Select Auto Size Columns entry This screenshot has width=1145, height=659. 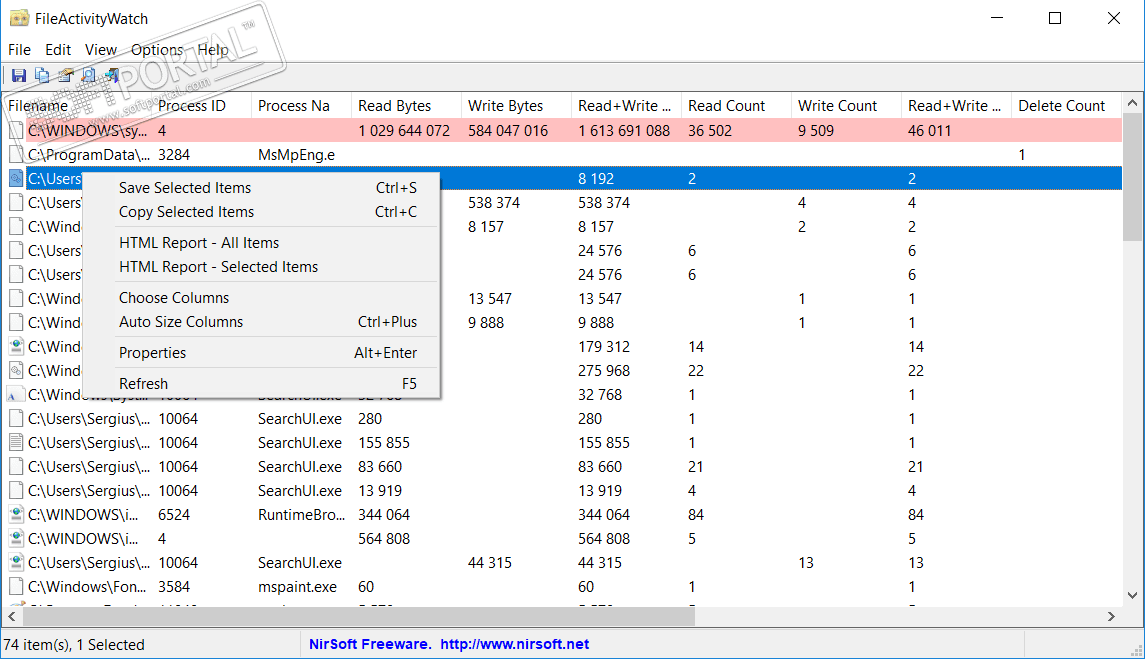261,321
